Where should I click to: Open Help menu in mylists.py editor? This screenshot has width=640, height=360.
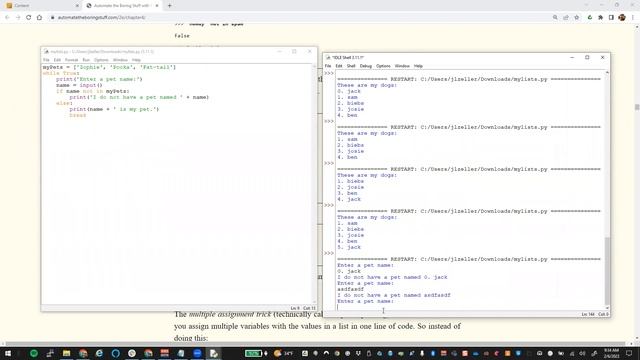[136, 60]
